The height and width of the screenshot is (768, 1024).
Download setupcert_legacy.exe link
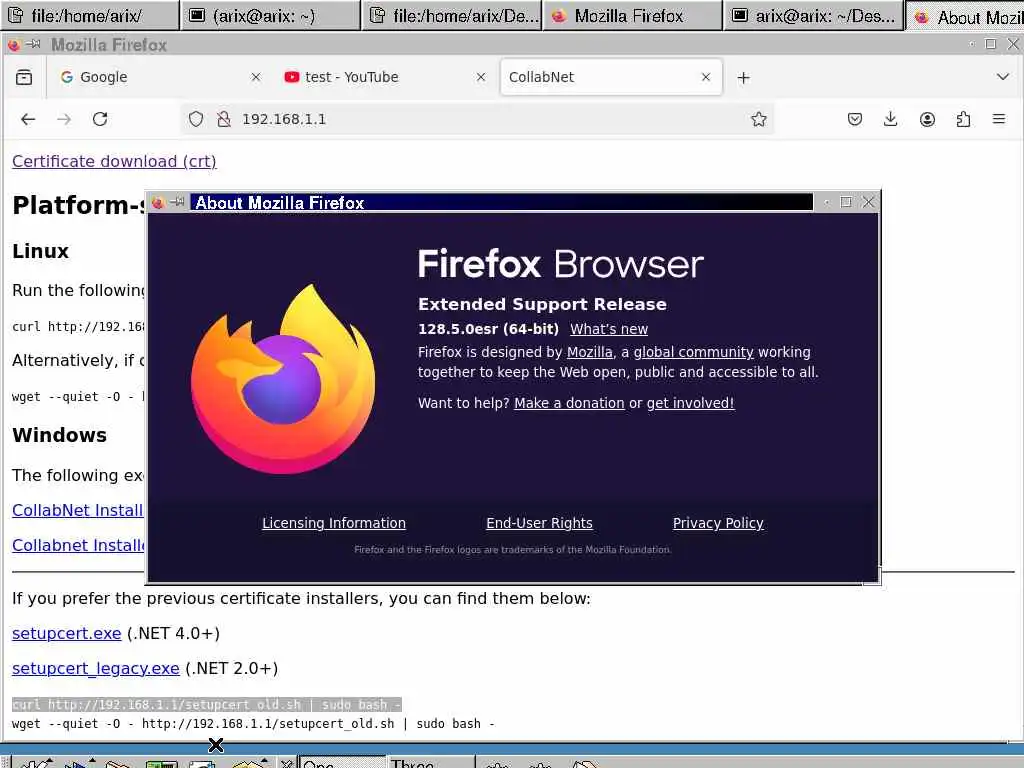point(95,669)
